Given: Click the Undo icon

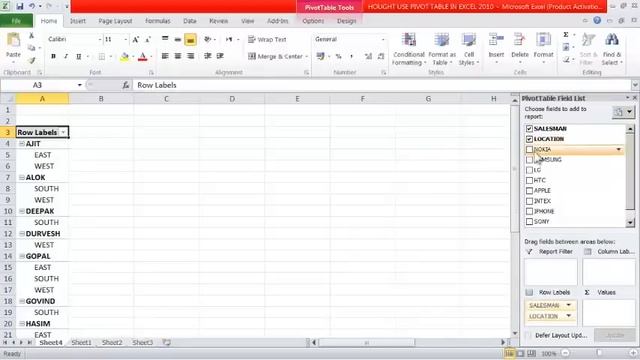Looking at the screenshot, I should point(31,7).
